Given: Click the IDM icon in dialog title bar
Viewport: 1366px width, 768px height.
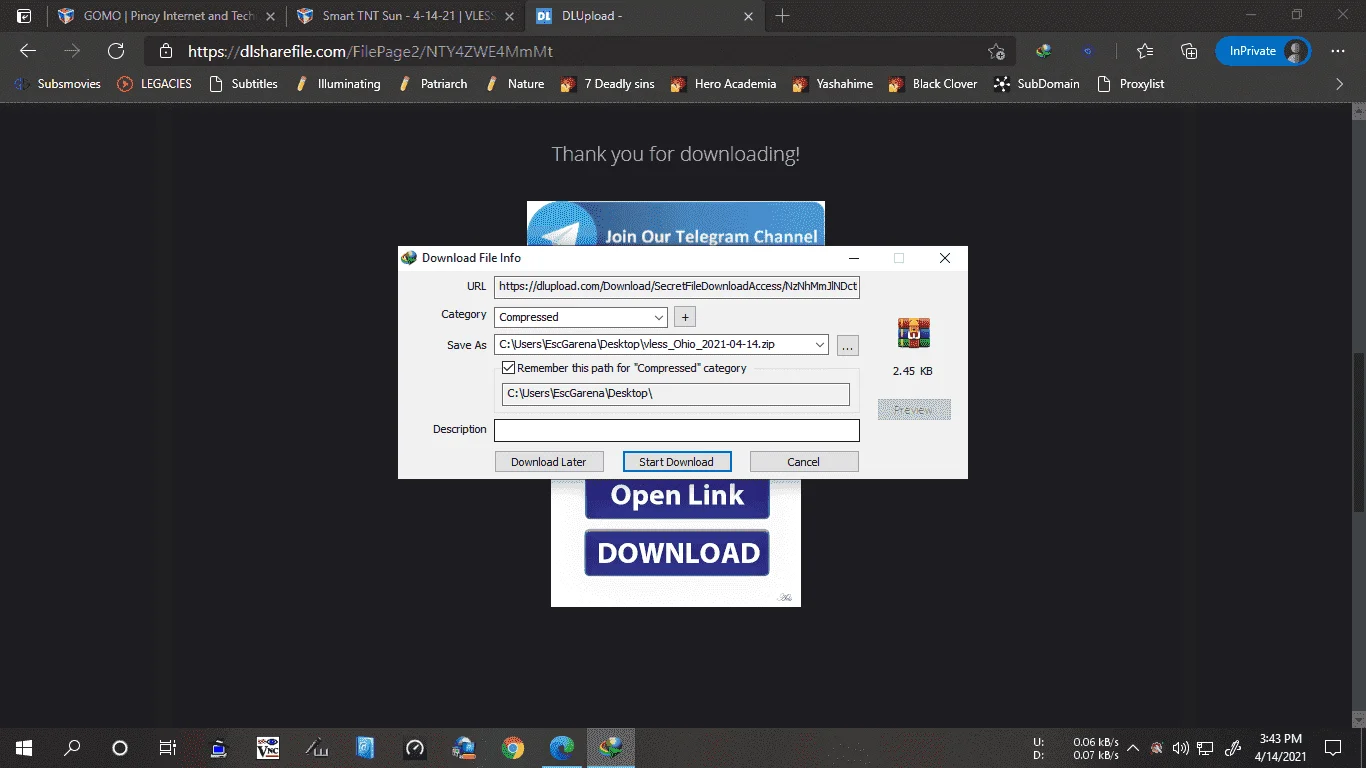Looking at the screenshot, I should pyautogui.click(x=409, y=258).
